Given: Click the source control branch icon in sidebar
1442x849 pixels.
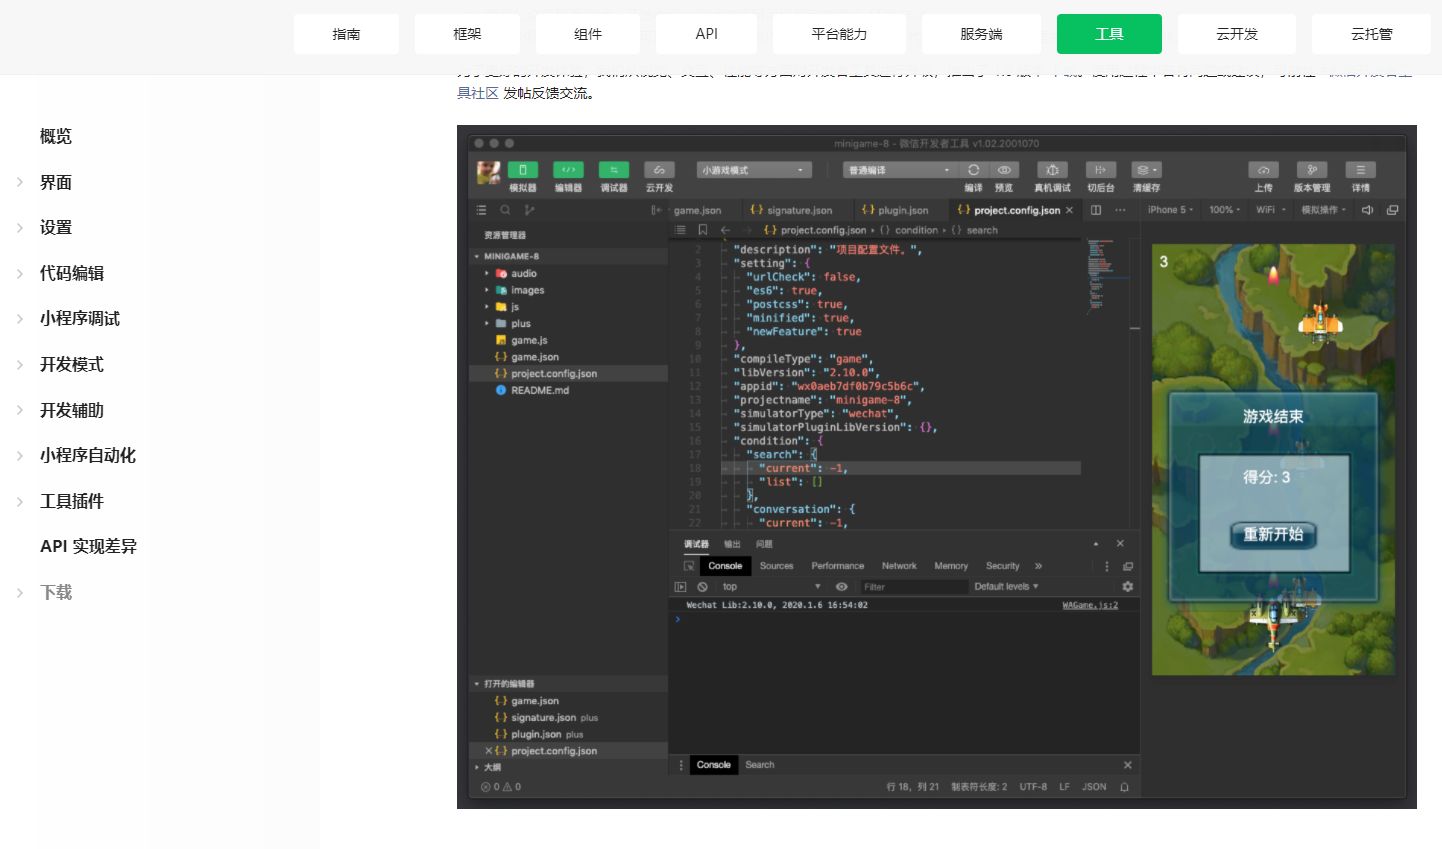Looking at the screenshot, I should pos(530,210).
